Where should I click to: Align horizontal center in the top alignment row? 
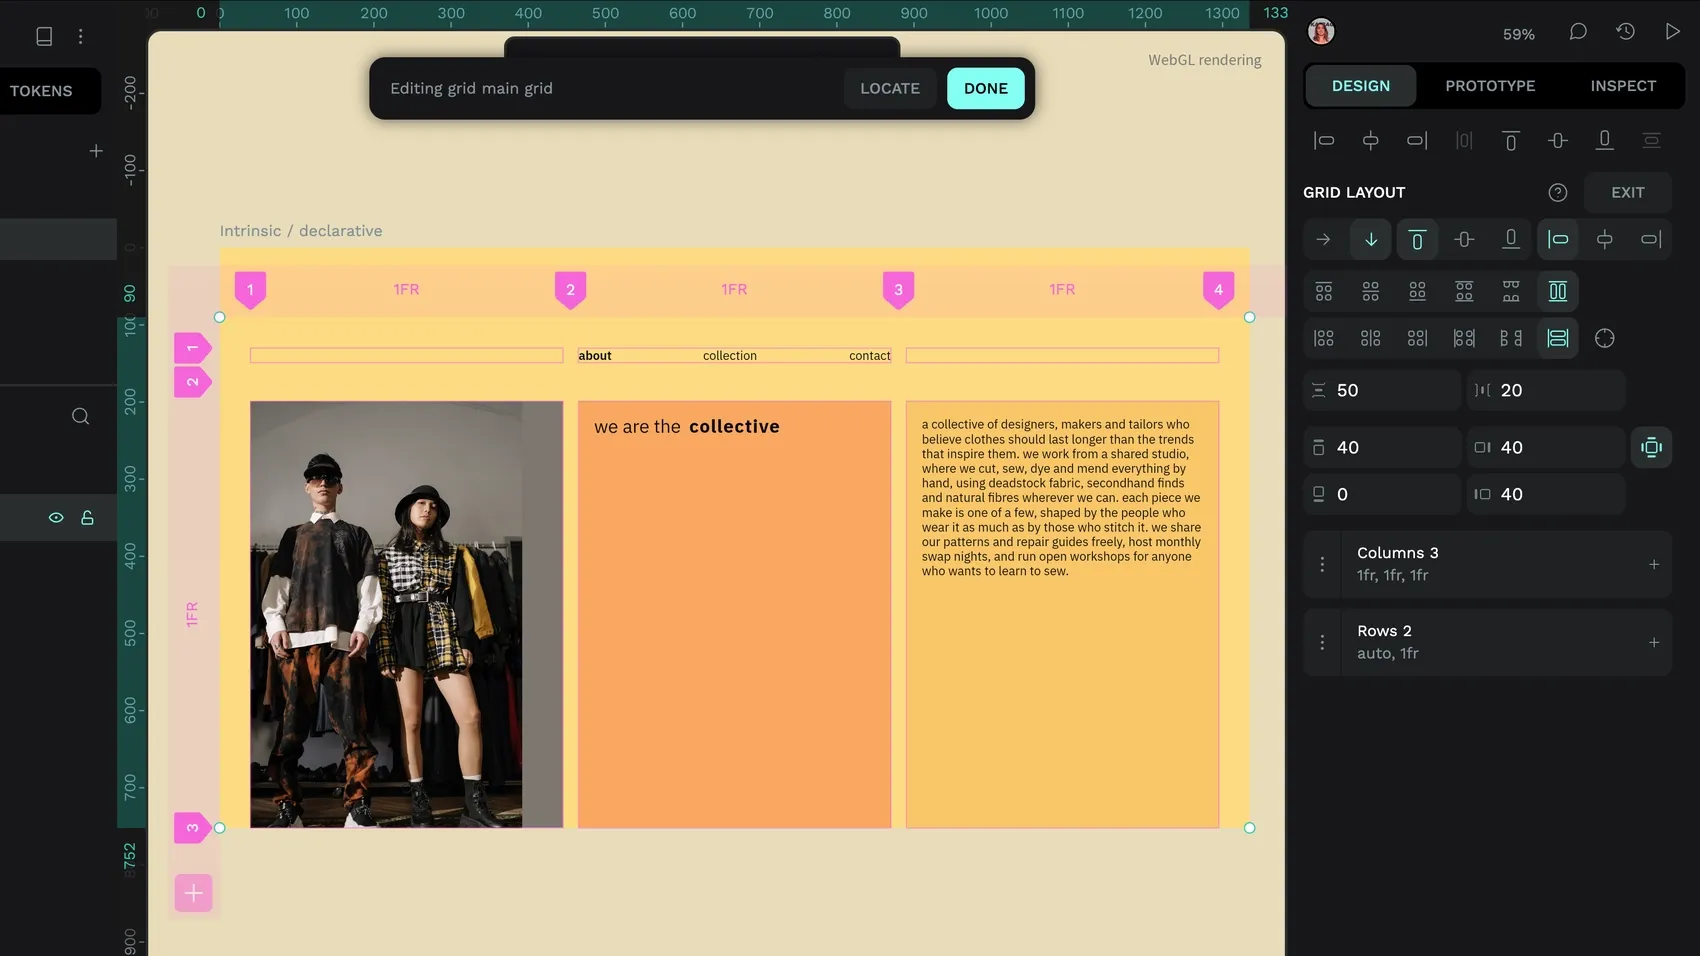coord(1371,140)
